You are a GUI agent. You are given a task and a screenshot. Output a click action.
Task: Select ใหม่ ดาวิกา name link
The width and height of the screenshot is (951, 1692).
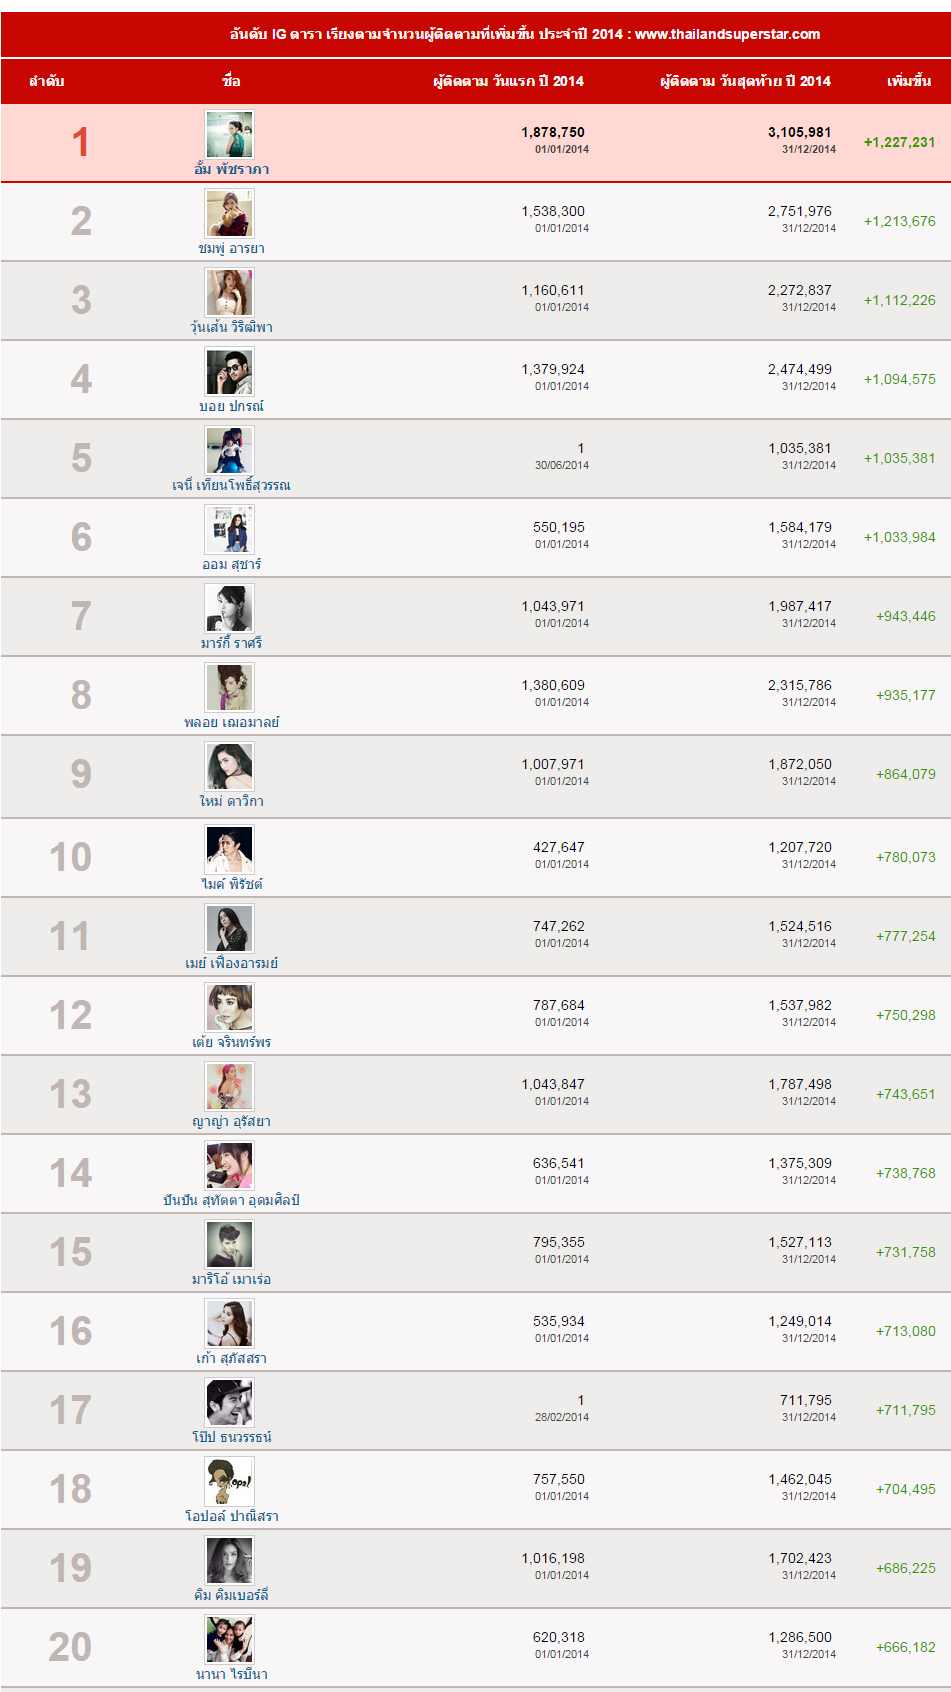click(x=231, y=801)
